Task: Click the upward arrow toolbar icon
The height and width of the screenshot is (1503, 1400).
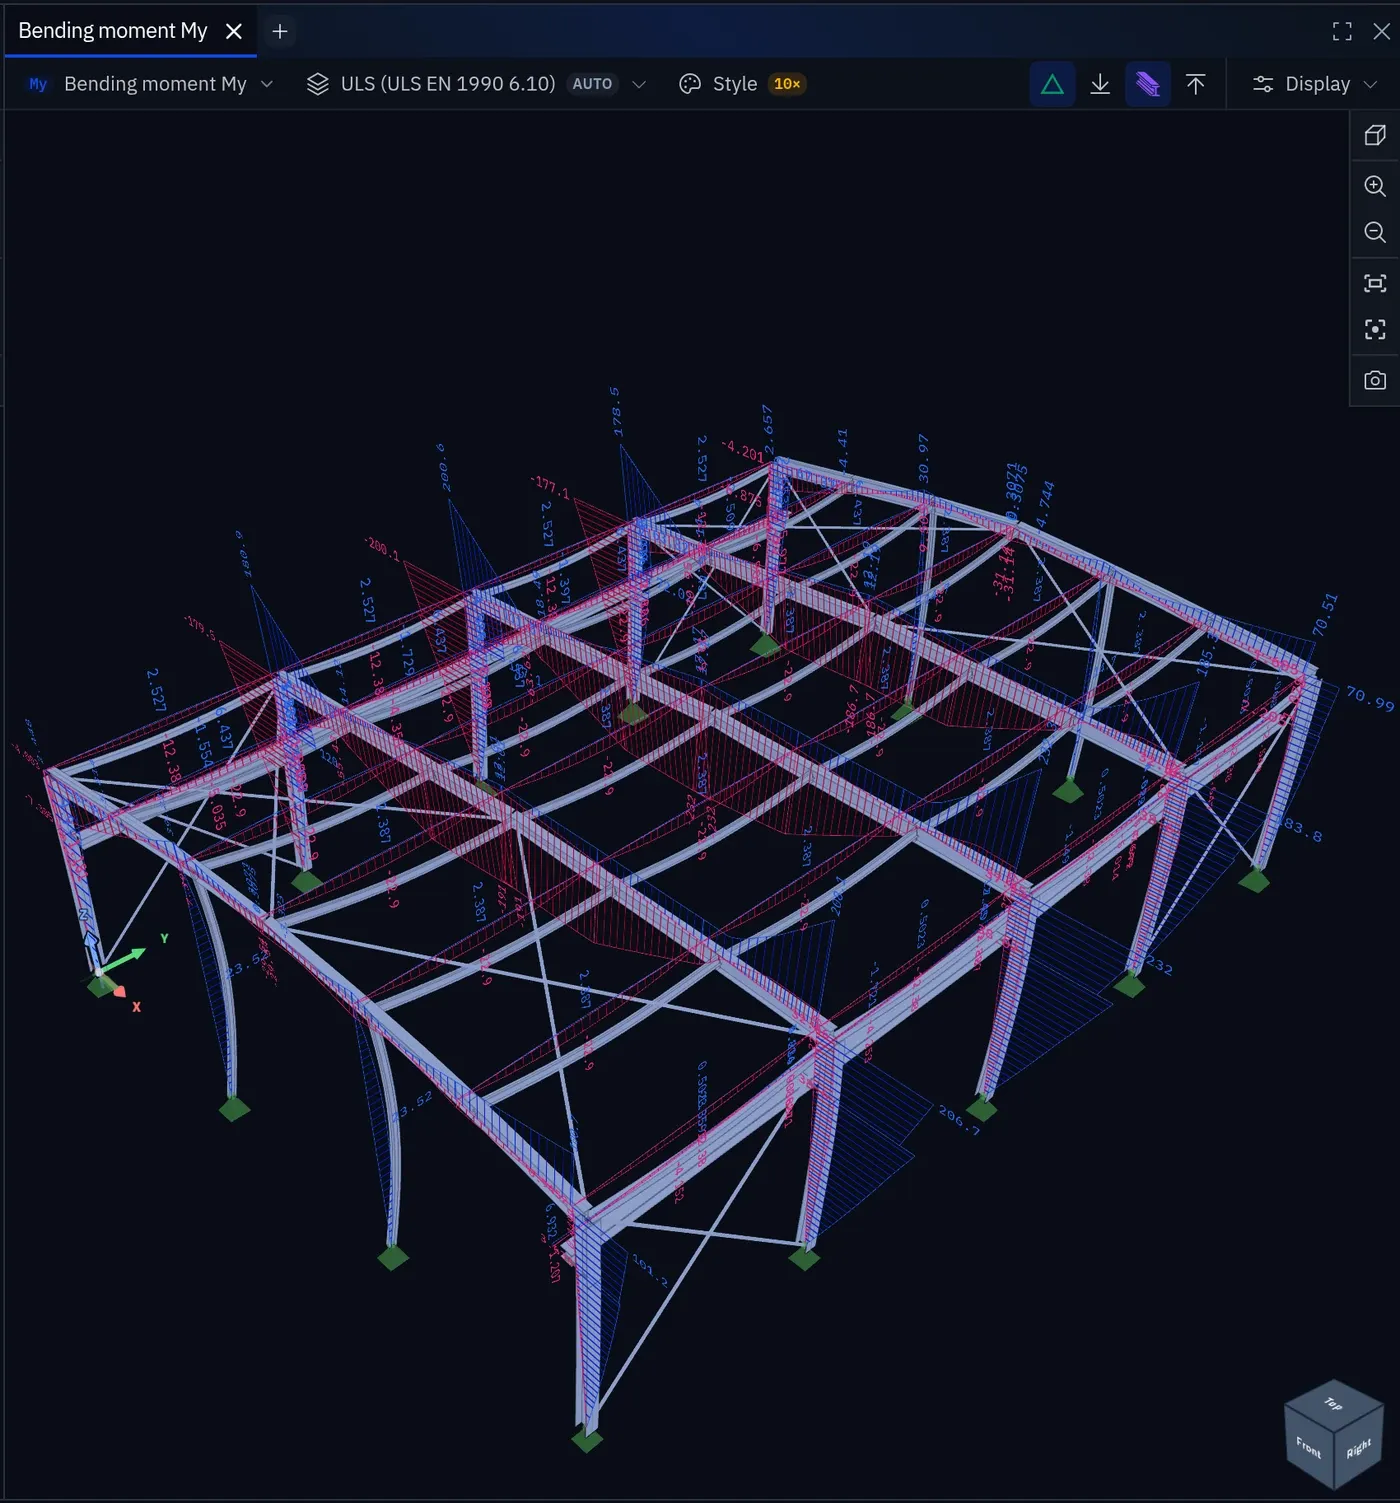Action: tap(1195, 84)
